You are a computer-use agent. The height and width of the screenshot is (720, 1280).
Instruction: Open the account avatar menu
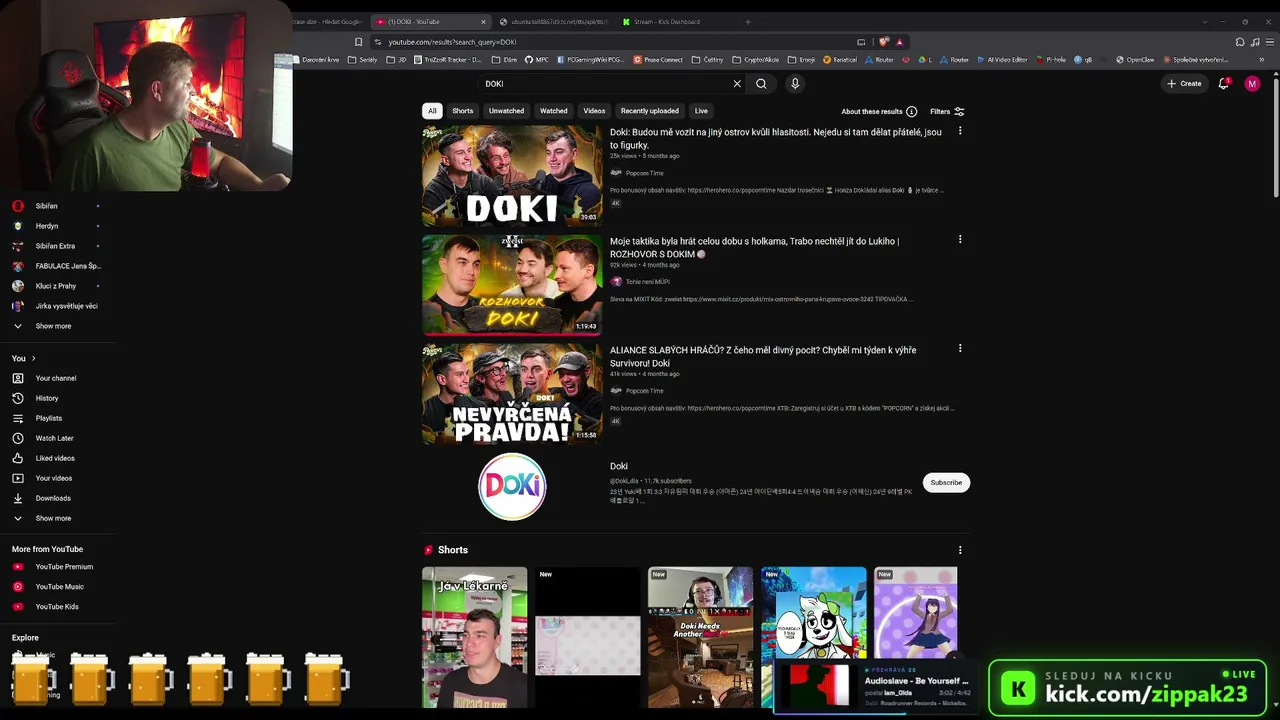click(1252, 84)
